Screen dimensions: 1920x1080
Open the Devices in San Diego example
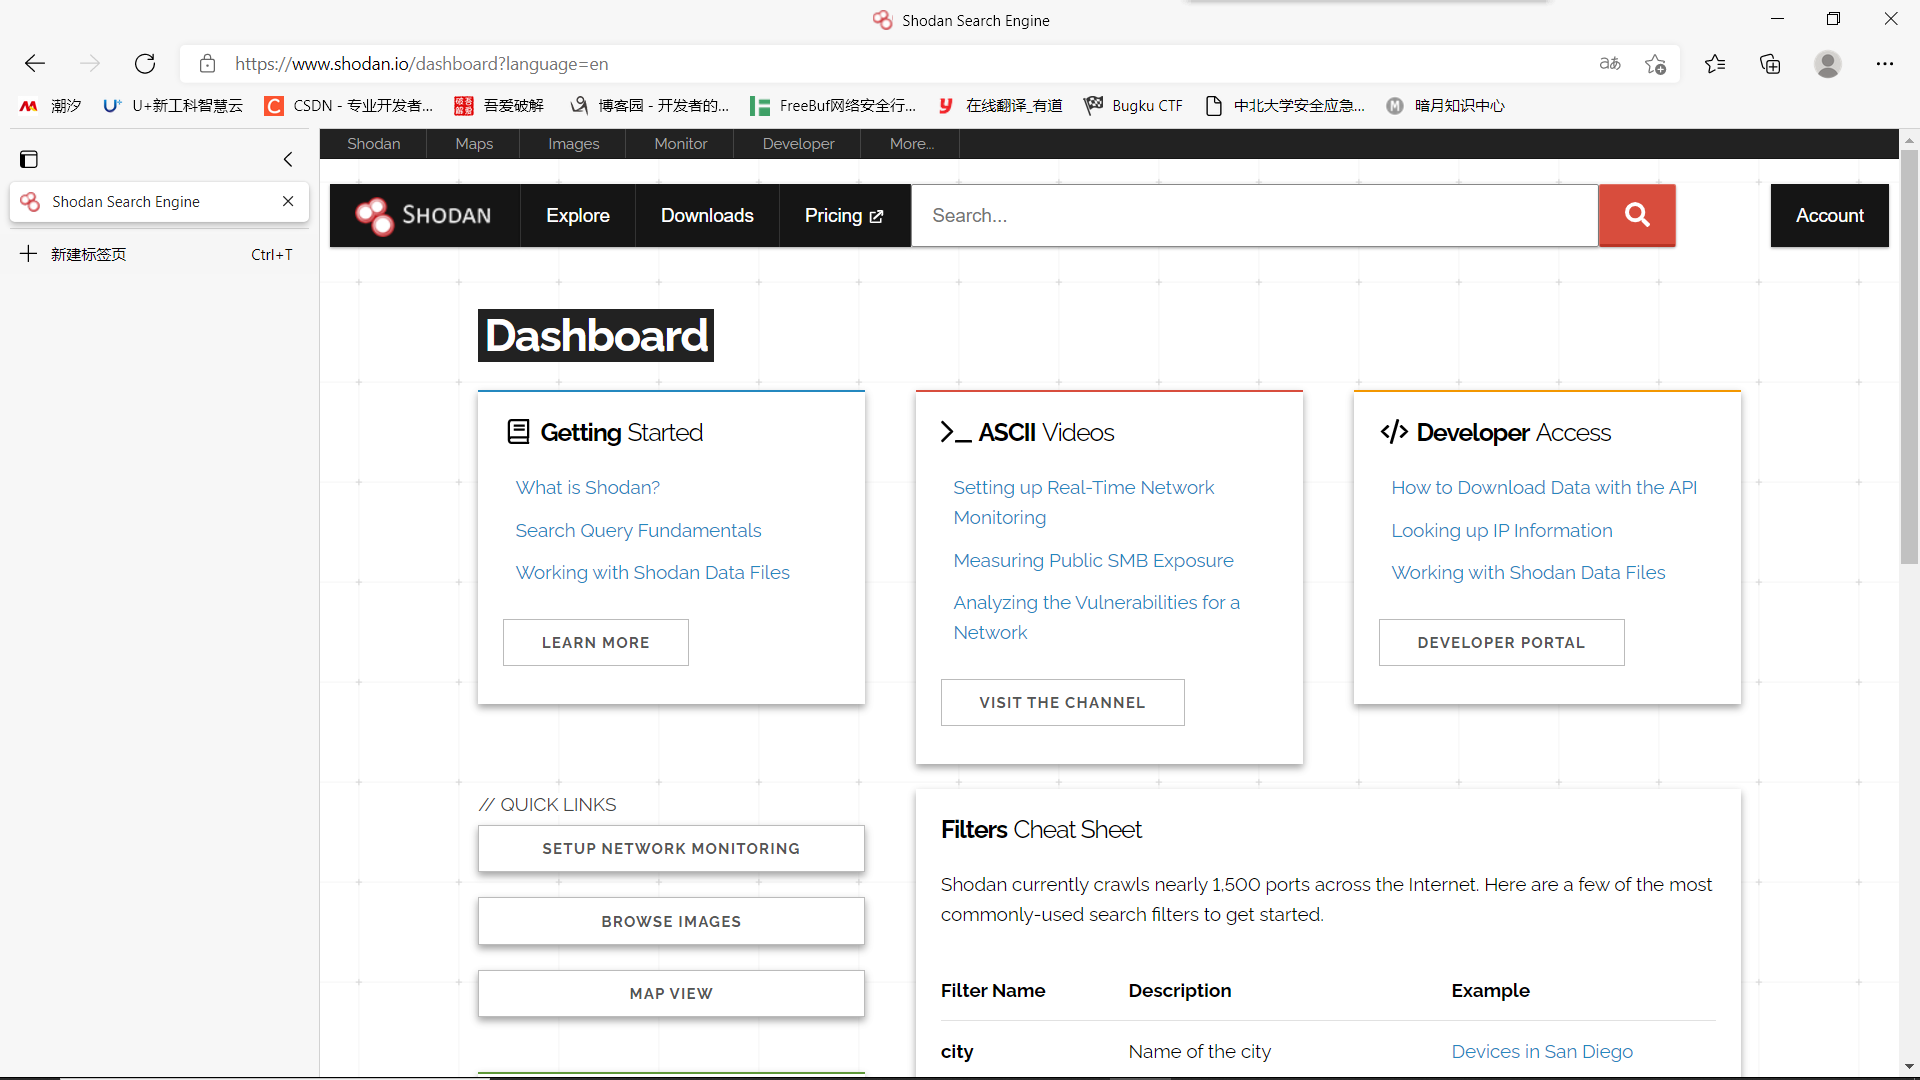tap(1541, 1051)
